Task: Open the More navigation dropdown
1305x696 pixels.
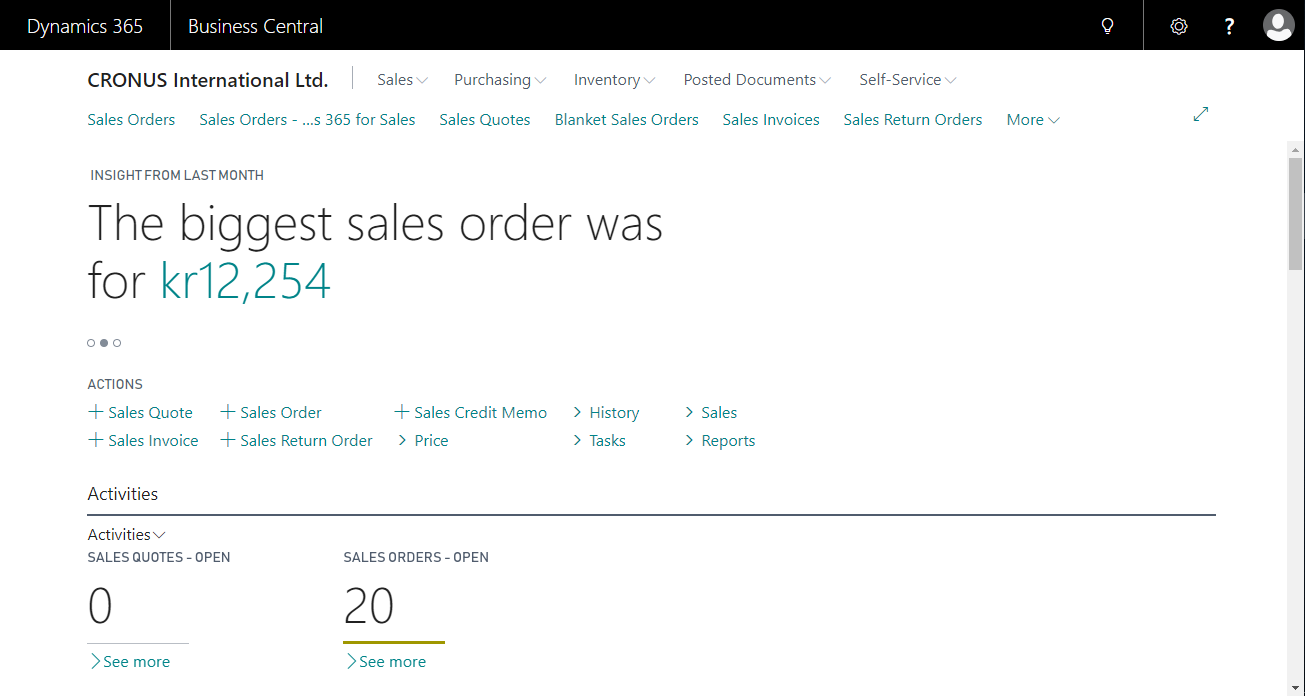Action: pos(1033,120)
